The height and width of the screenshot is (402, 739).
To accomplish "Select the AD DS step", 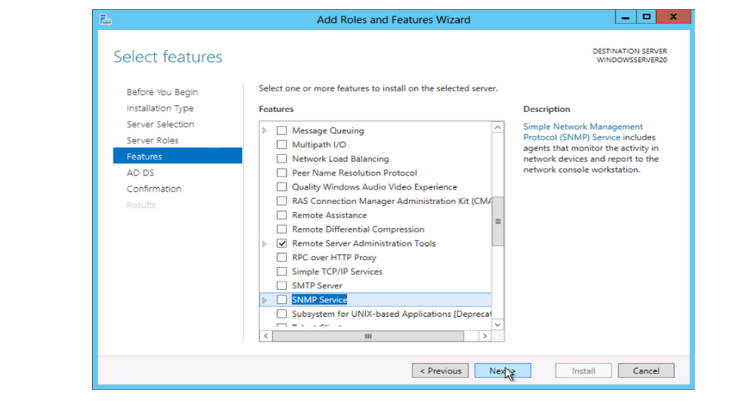I will tap(140, 172).
